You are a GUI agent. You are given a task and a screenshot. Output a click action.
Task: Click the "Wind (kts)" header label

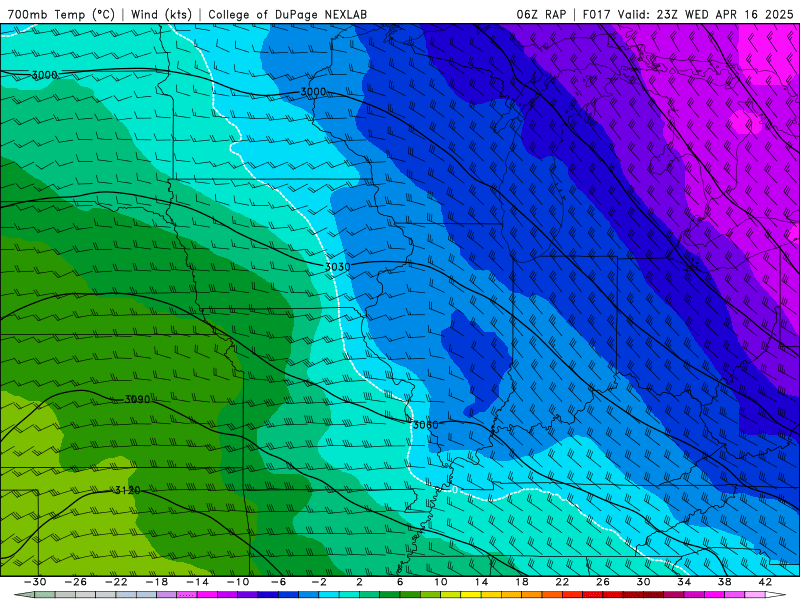pyautogui.click(x=161, y=14)
